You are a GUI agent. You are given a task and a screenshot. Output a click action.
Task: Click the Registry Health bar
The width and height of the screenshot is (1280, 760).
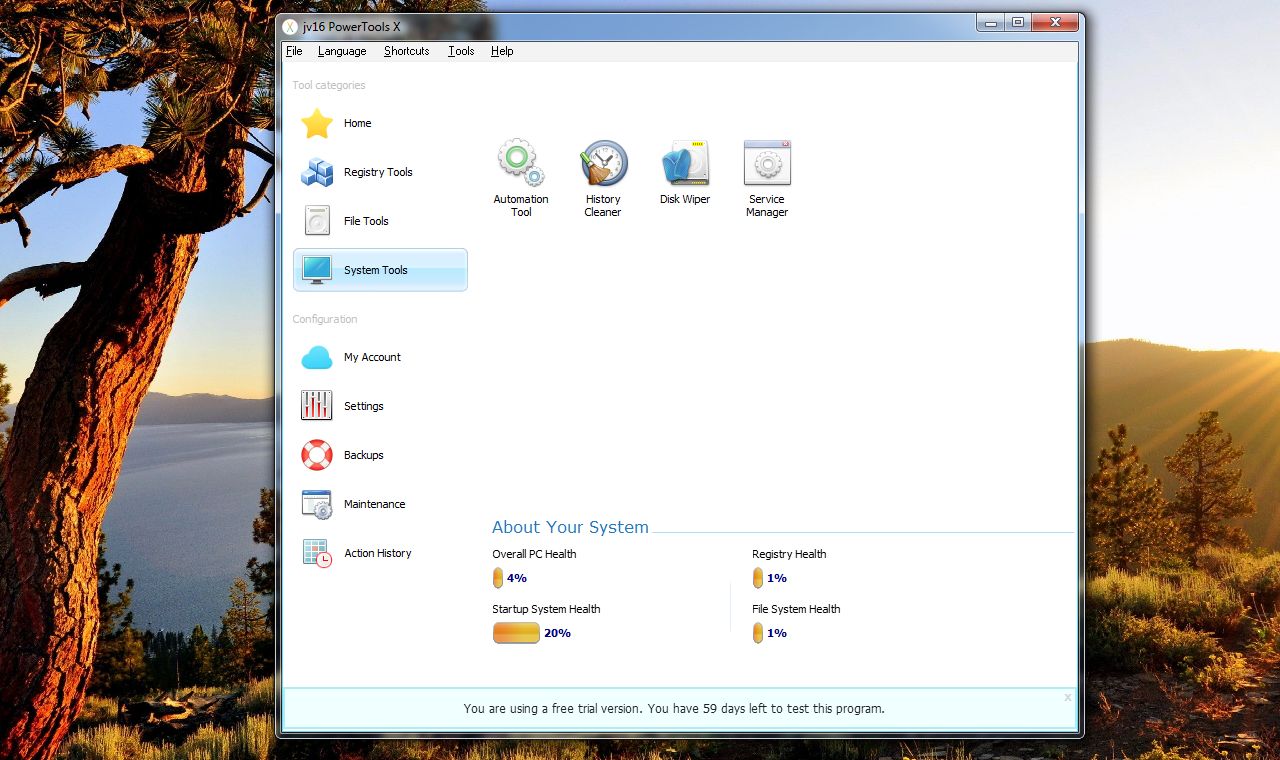pyautogui.click(x=758, y=578)
